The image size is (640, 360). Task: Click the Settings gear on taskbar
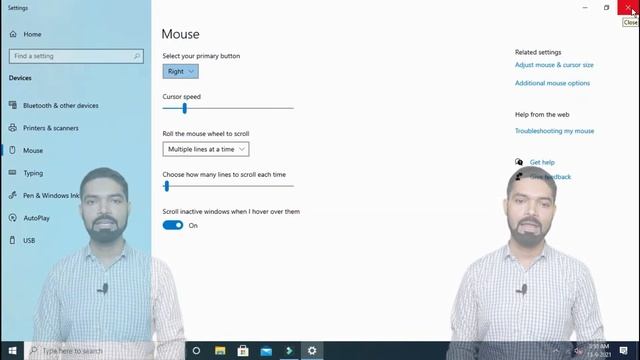click(312, 351)
